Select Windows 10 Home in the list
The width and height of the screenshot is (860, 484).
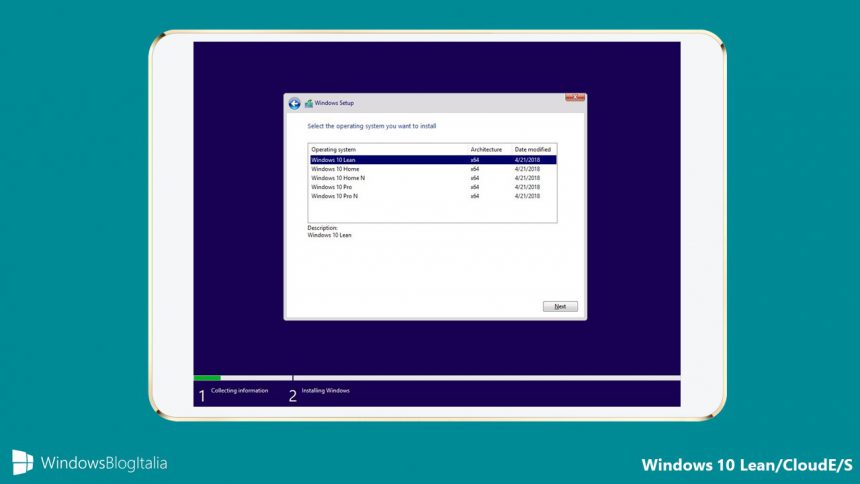[433, 169]
